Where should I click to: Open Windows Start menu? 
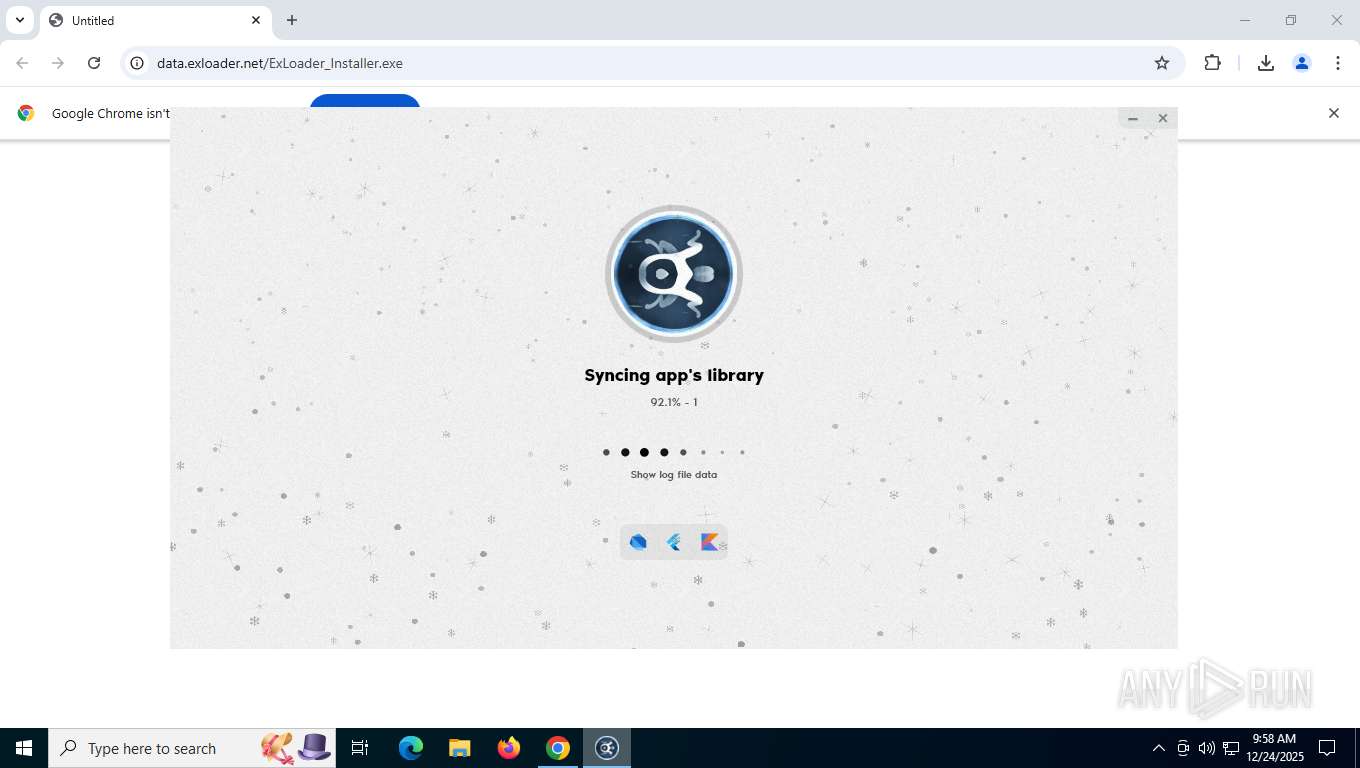point(24,748)
